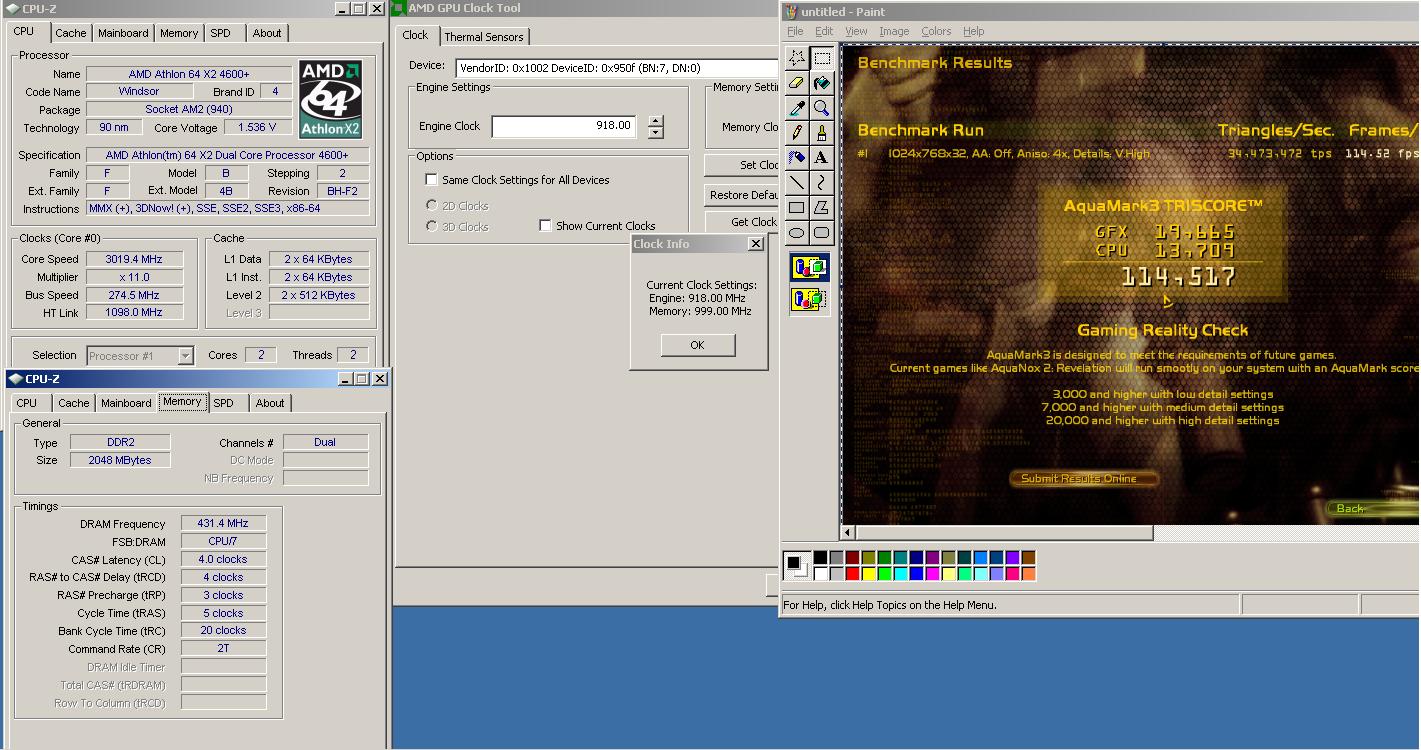Image resolution: width=1421 pixels, height=750 pixels.
Task: Choose the straight Line tool in Paint
Action: [797, 183]
